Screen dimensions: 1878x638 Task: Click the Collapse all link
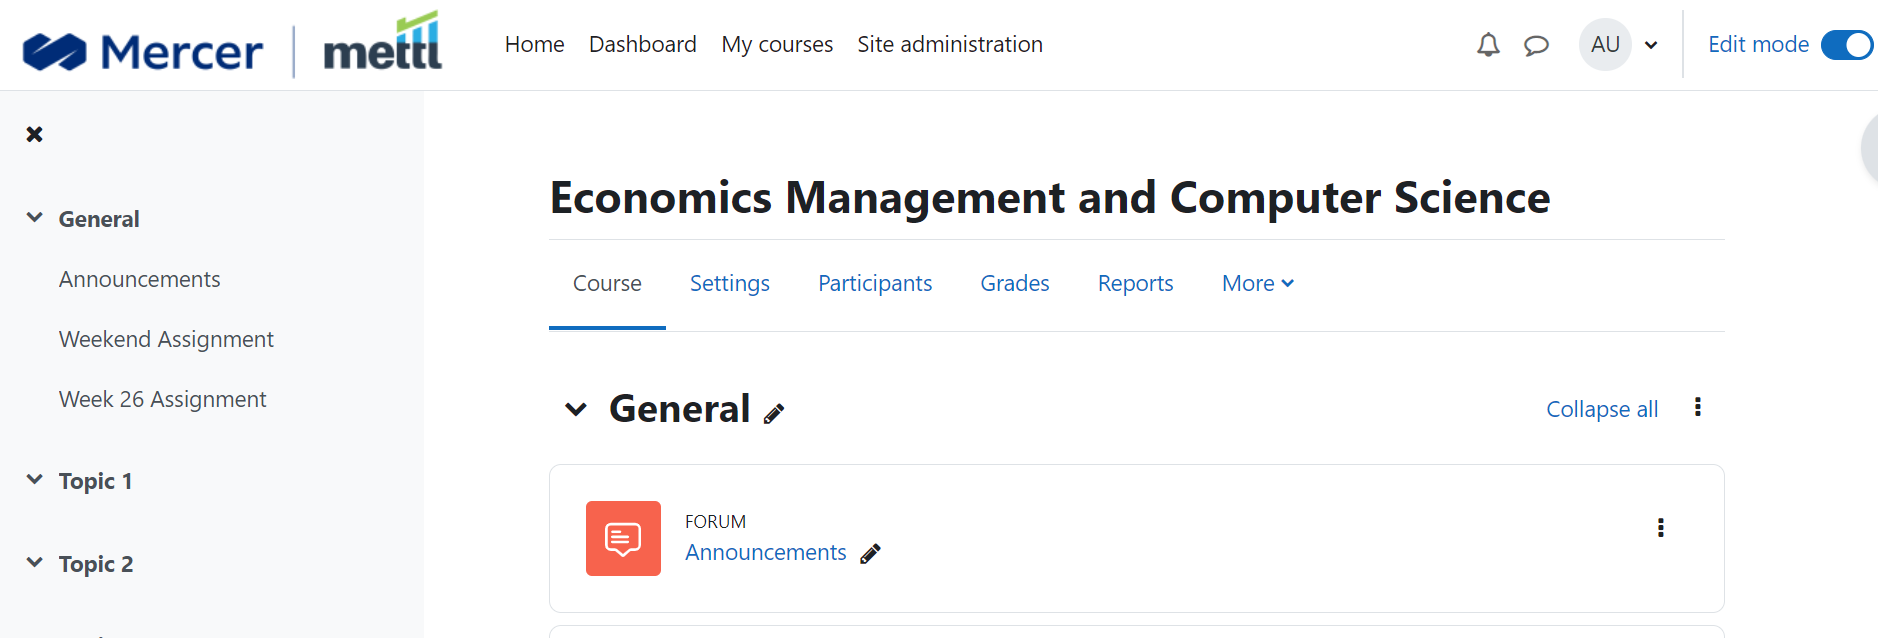pyautogui.click(x=1602, y=409)
